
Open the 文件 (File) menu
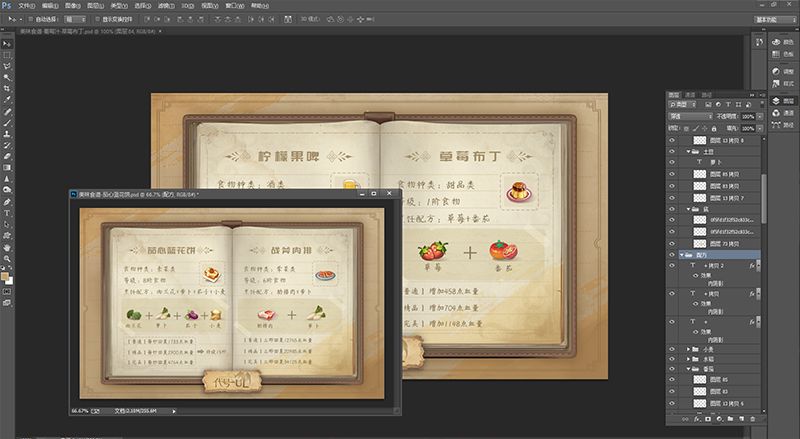(x=27, y=6)
